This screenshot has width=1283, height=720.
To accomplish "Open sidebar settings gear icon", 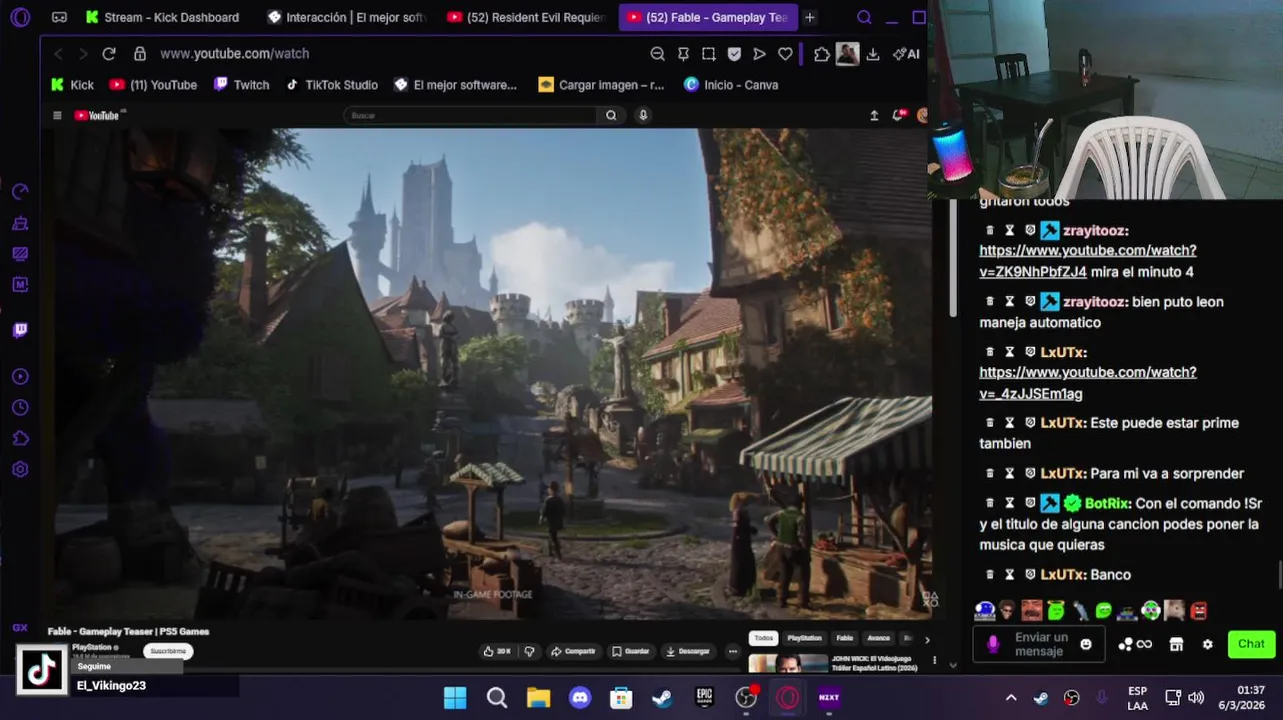I will [20, 469].
